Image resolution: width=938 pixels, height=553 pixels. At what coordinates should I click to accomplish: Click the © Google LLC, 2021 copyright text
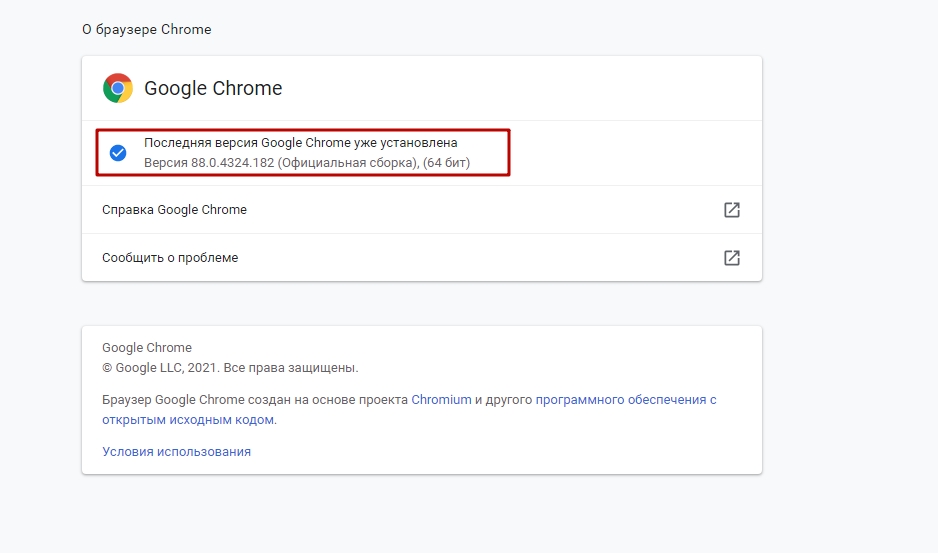(166, 368)
